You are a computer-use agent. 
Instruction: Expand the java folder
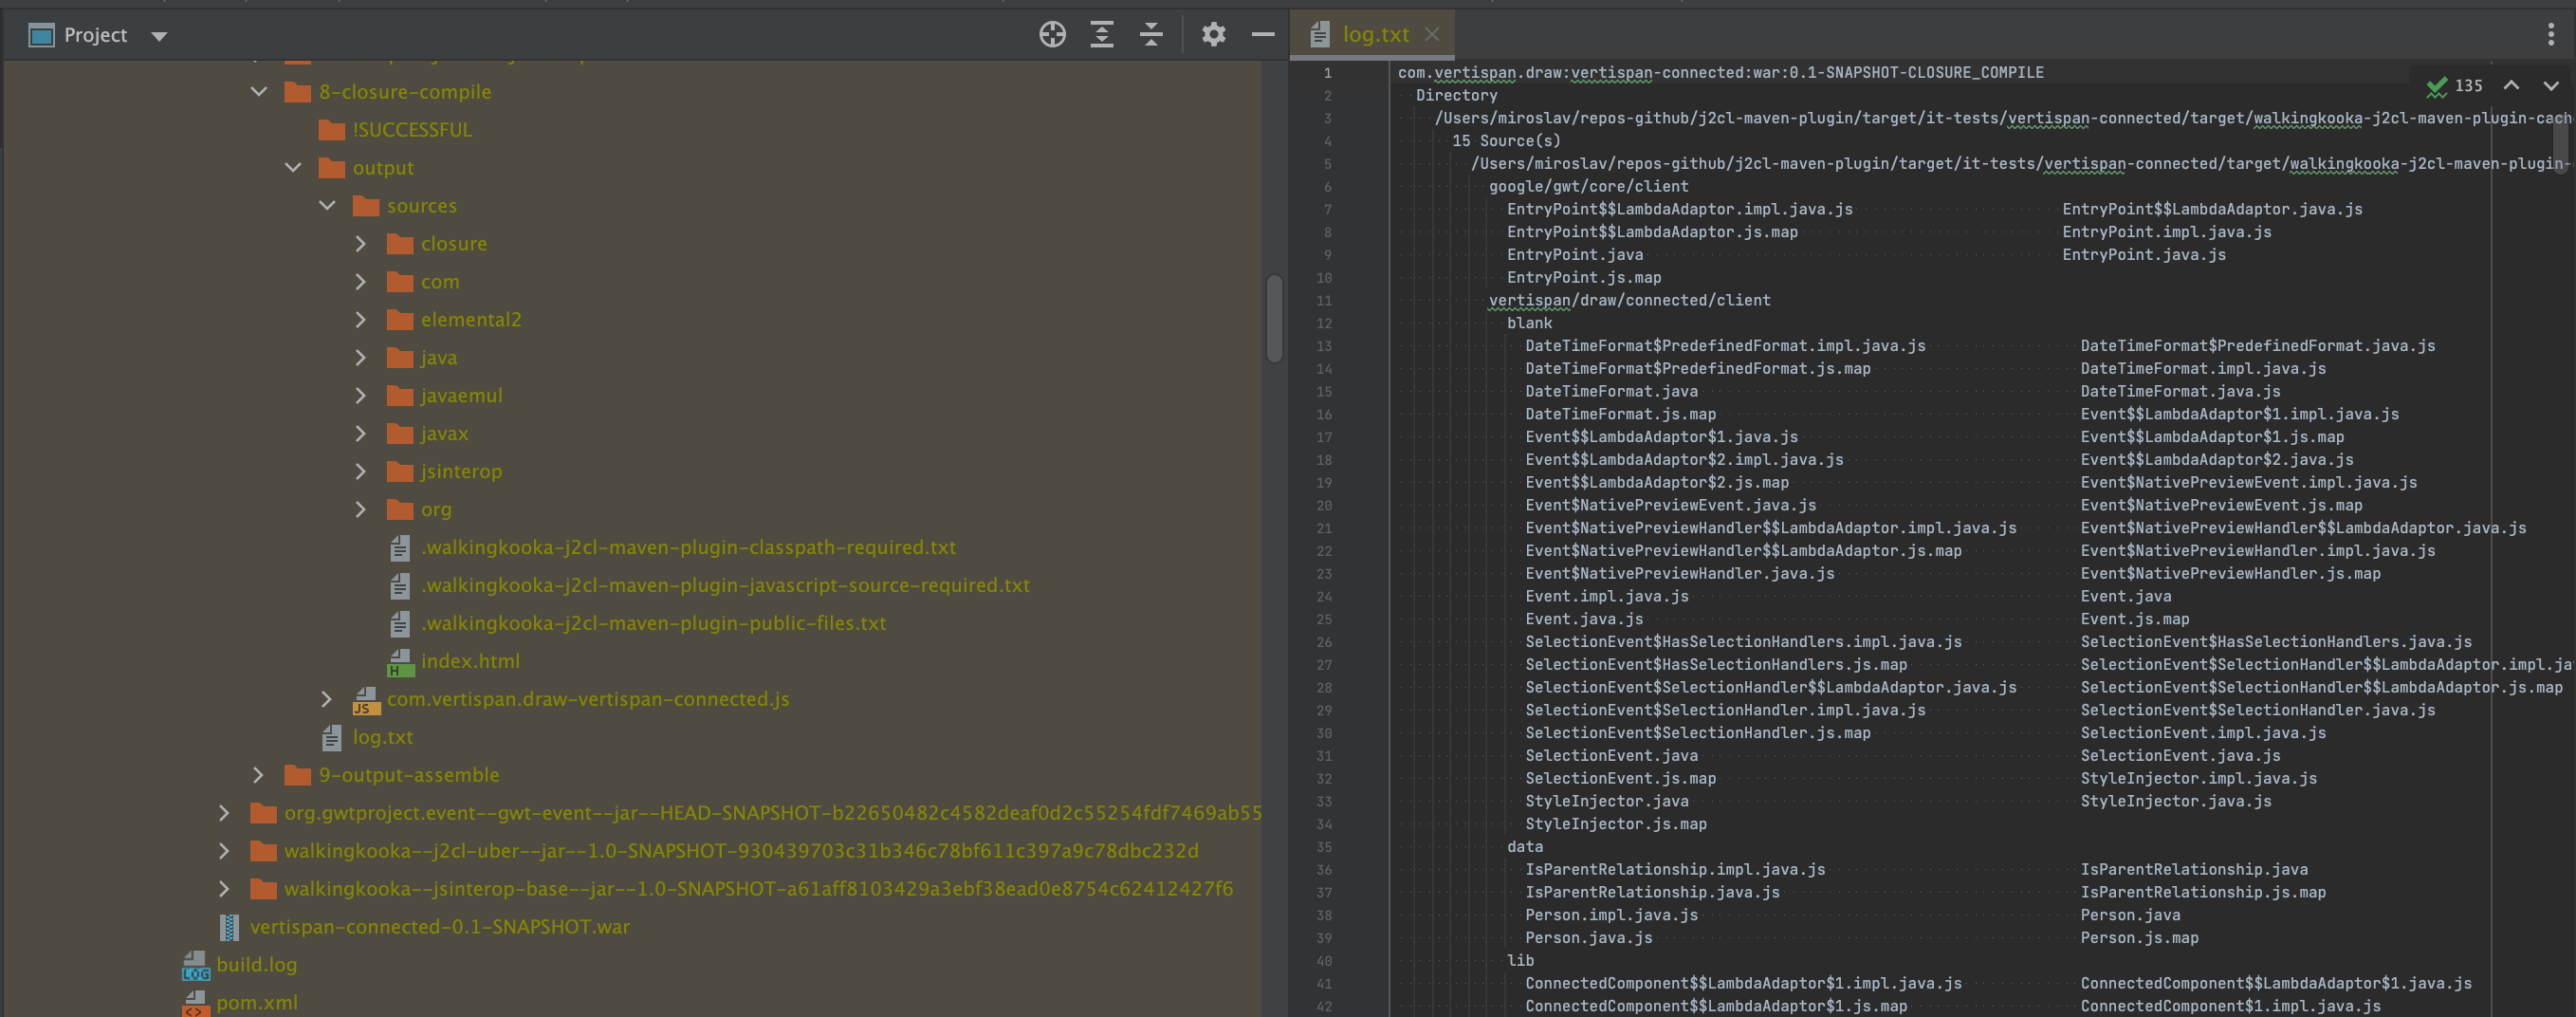point(361,358)
